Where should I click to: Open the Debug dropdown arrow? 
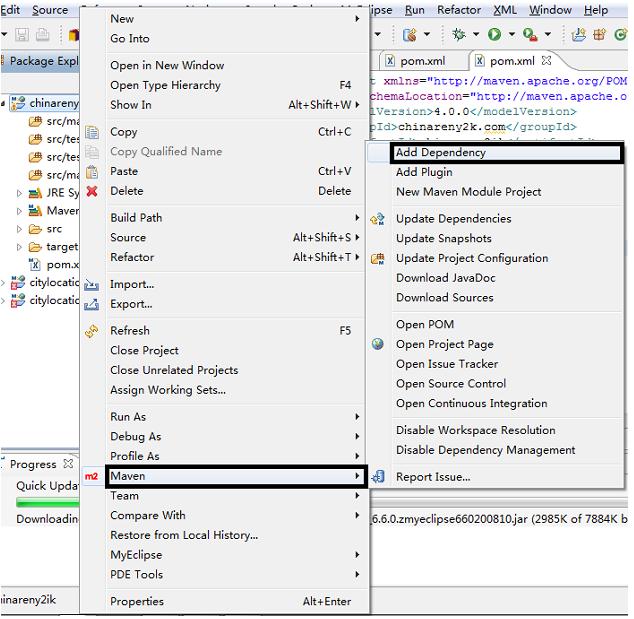476,34
